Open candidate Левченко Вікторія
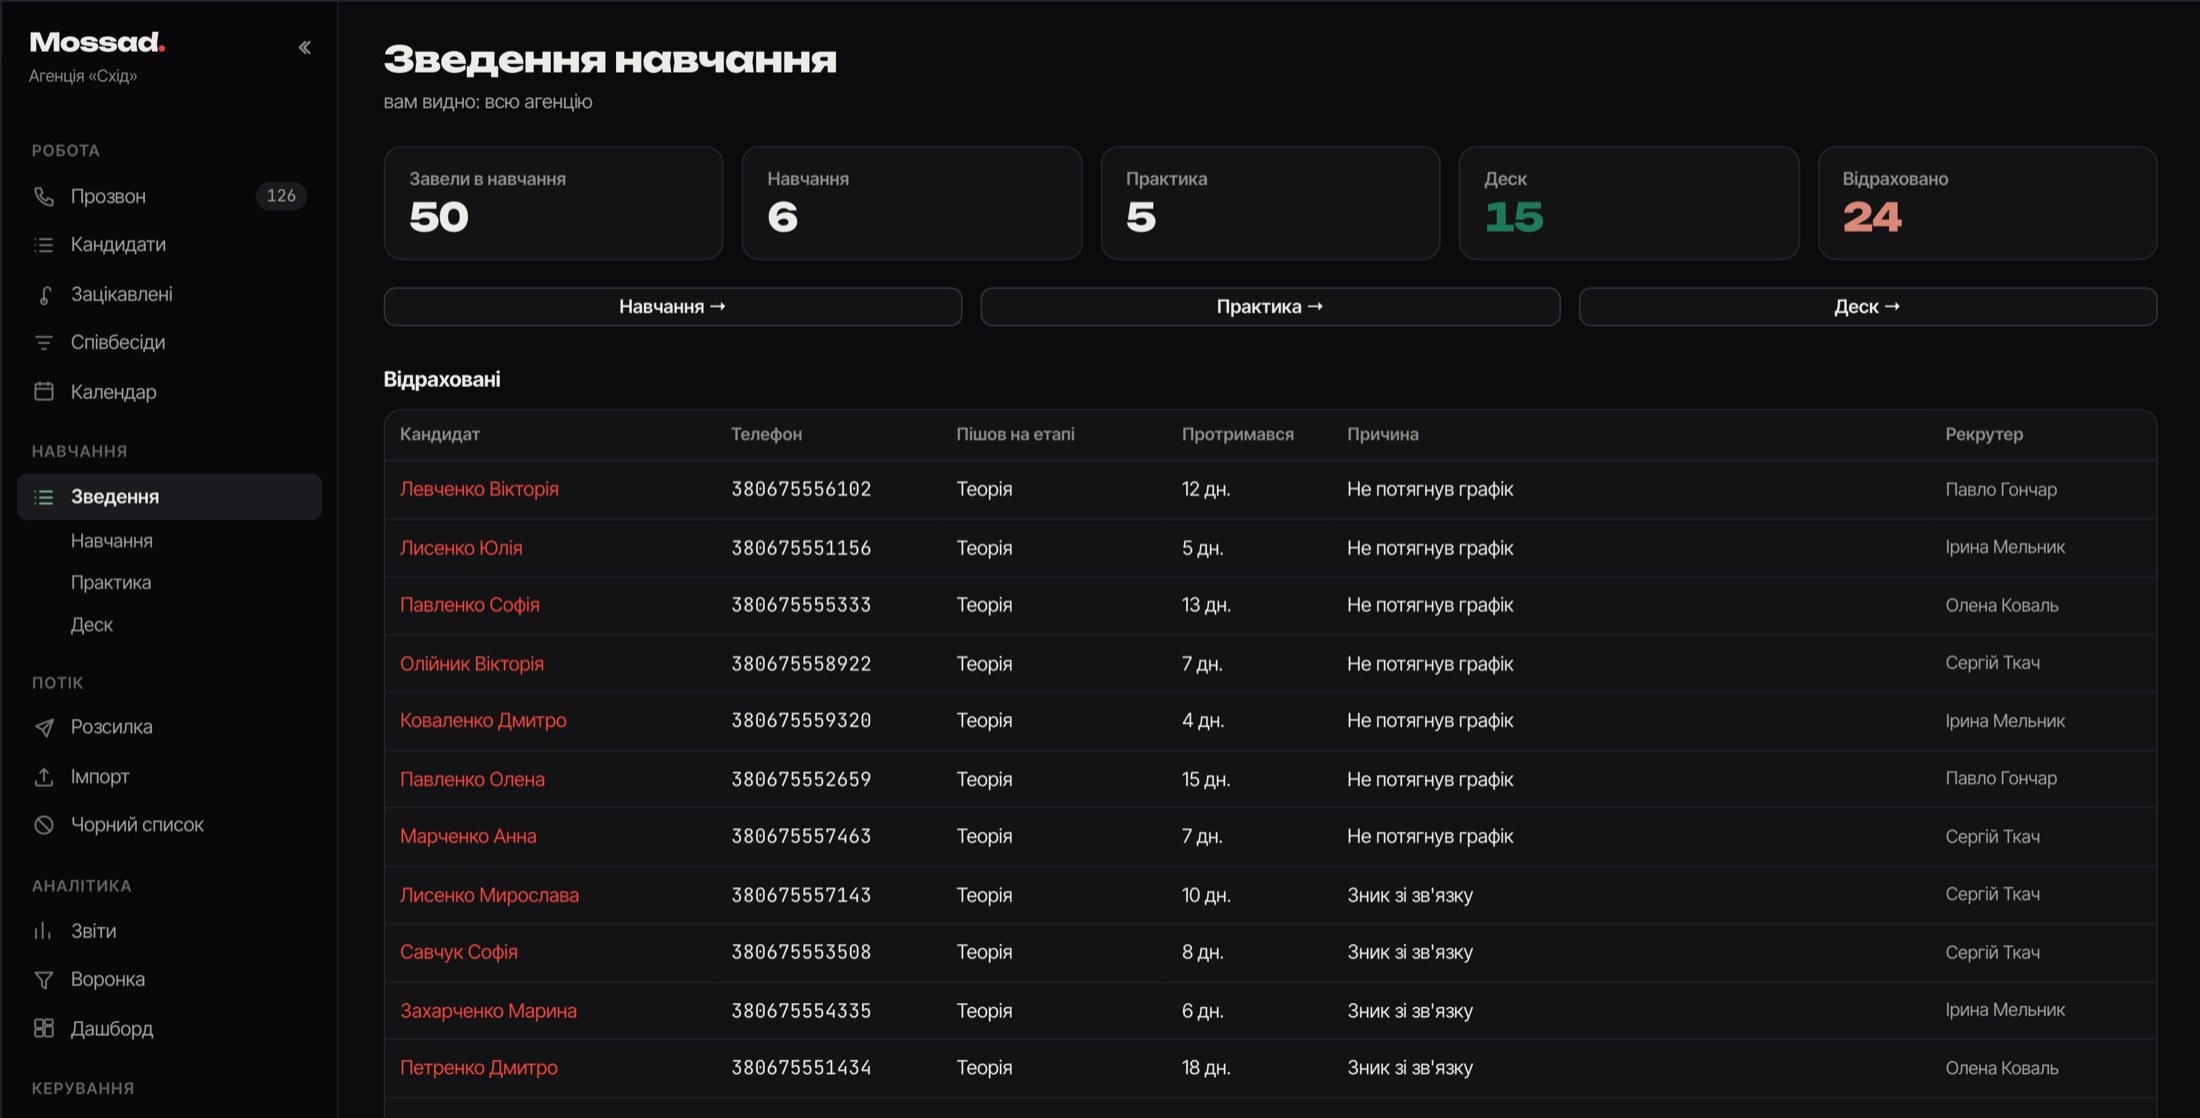The height and width of the screenshot is (1118, 2200). (x=479, y=489)
